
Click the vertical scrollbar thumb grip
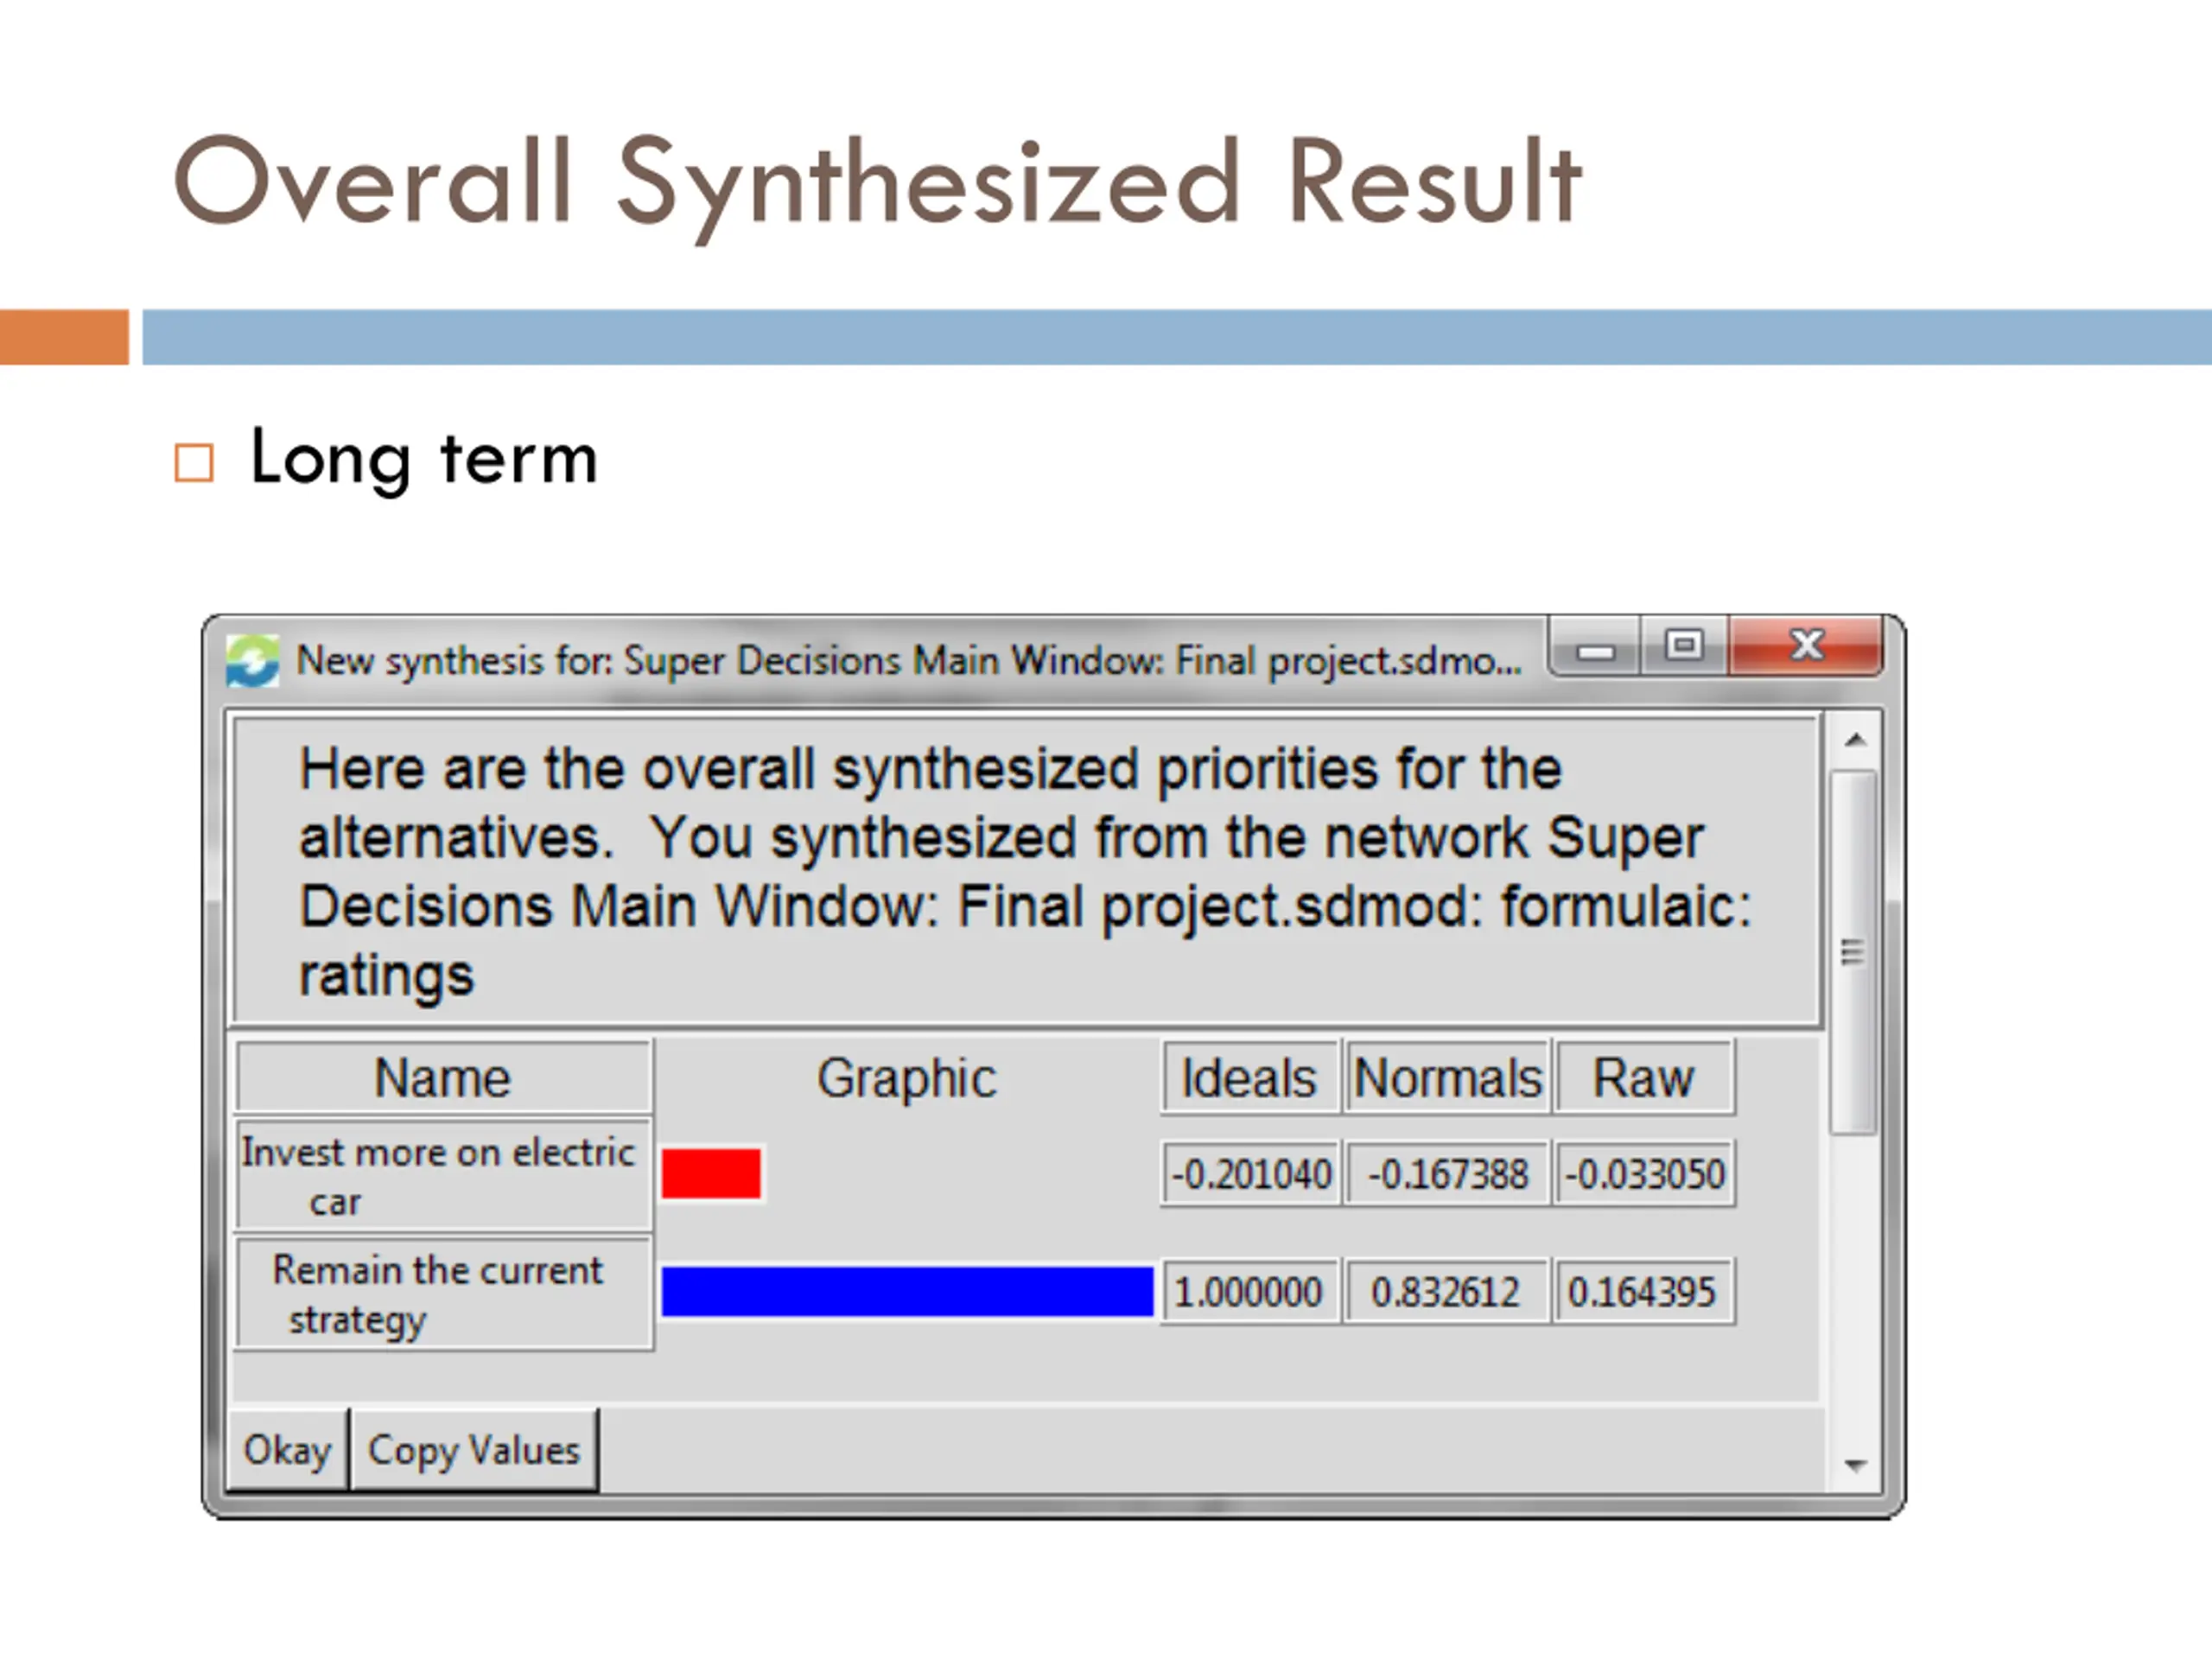point(1852,952)
